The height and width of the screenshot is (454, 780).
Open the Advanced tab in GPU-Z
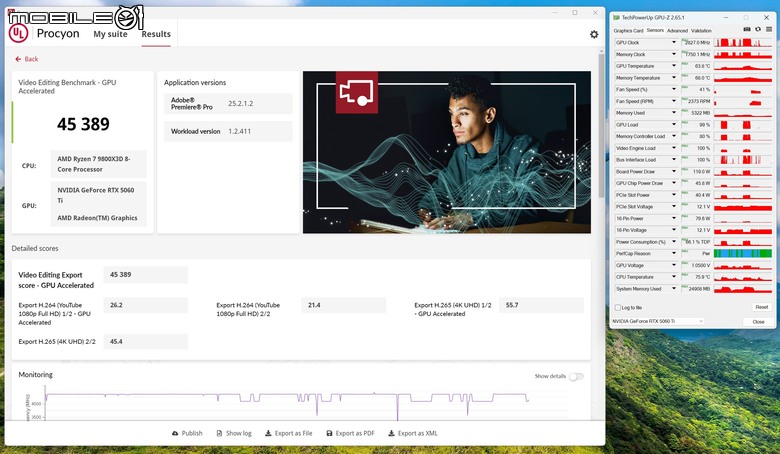pyautogui.click(x=677, y=30)
